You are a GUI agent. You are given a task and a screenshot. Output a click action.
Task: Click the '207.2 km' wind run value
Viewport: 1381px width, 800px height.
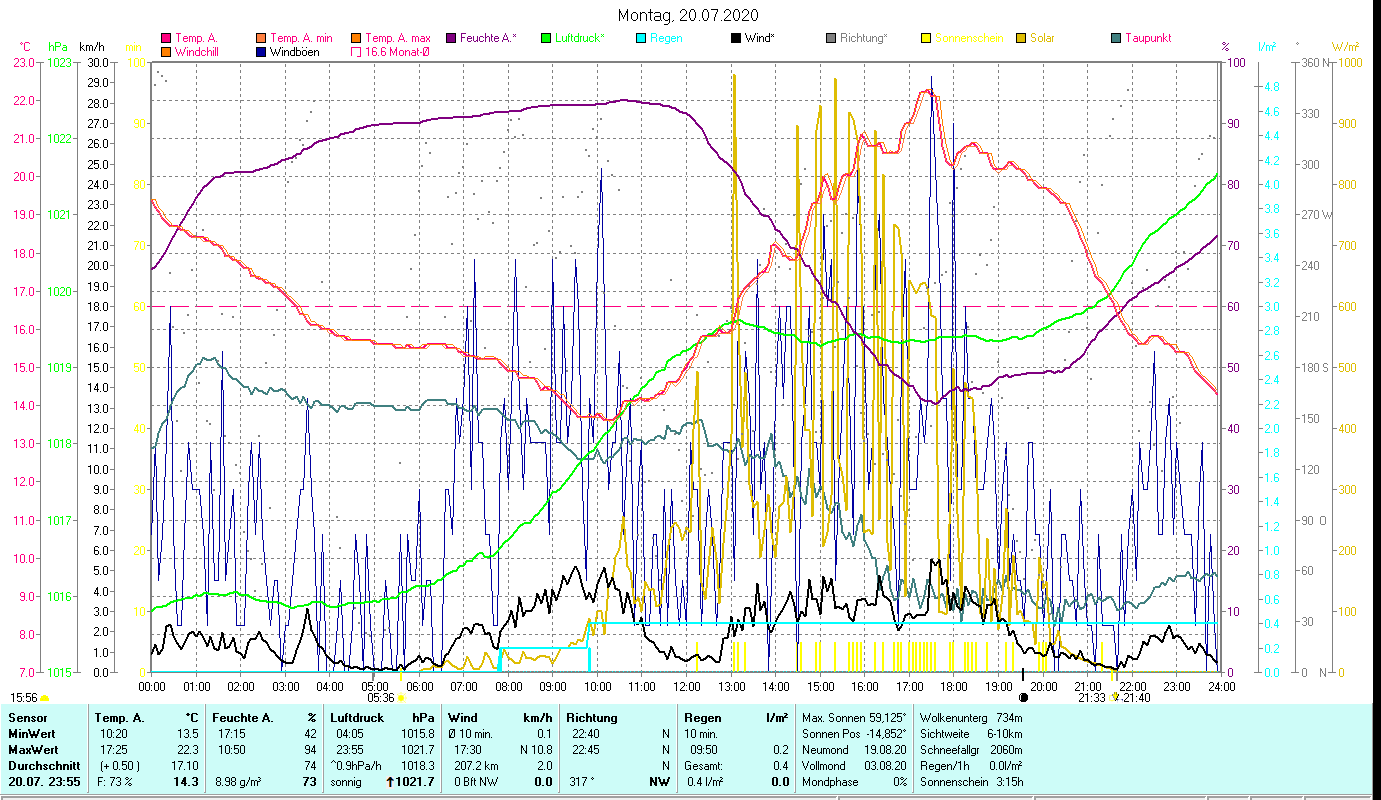(474, 766)
